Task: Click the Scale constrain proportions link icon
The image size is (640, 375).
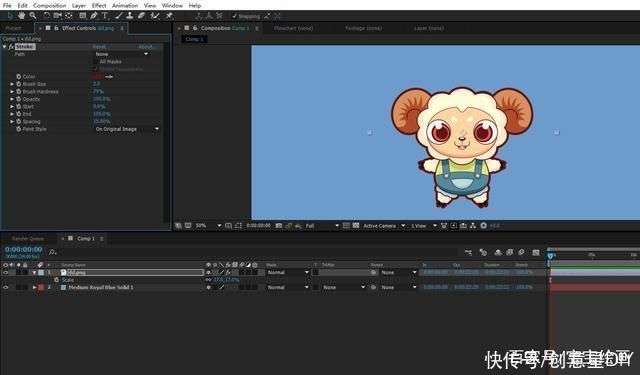Action: tap(209, 280)
